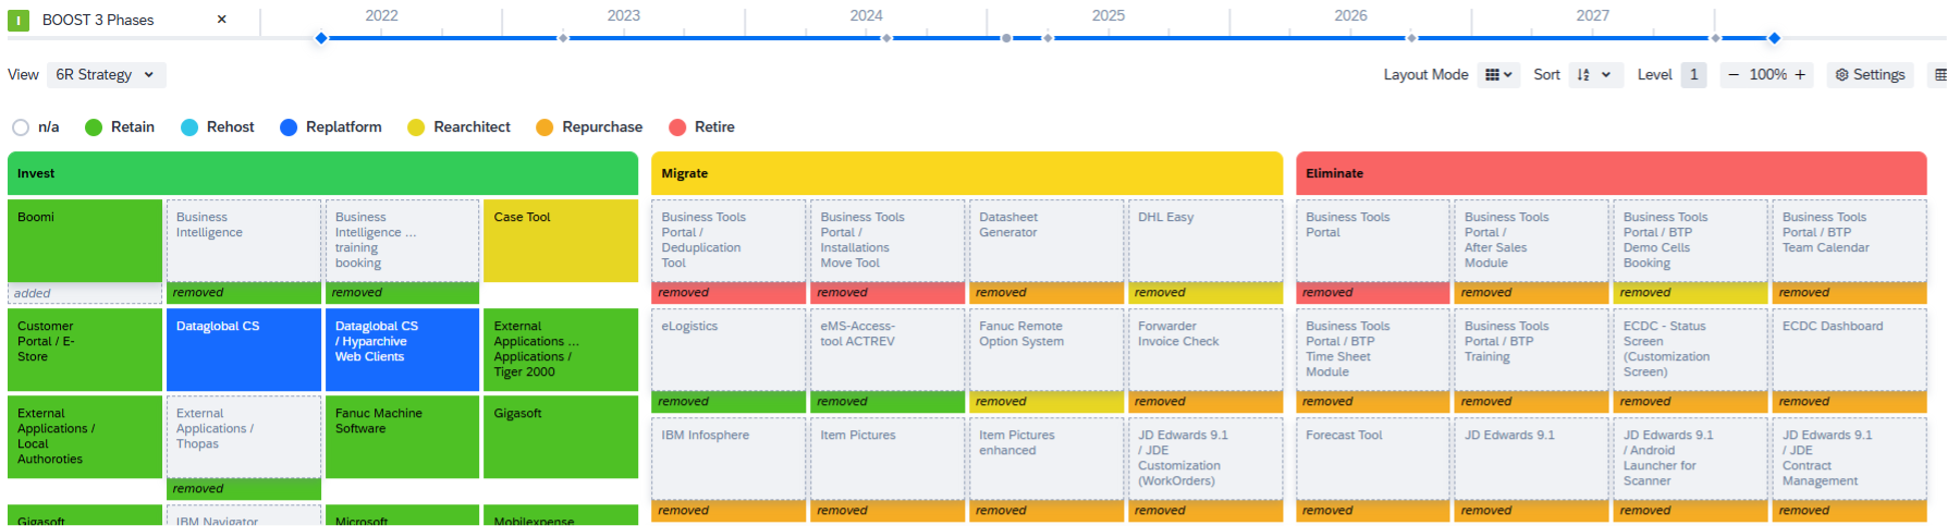
Task: Open the Deduplication Tool card
Action: pos(729,241)
